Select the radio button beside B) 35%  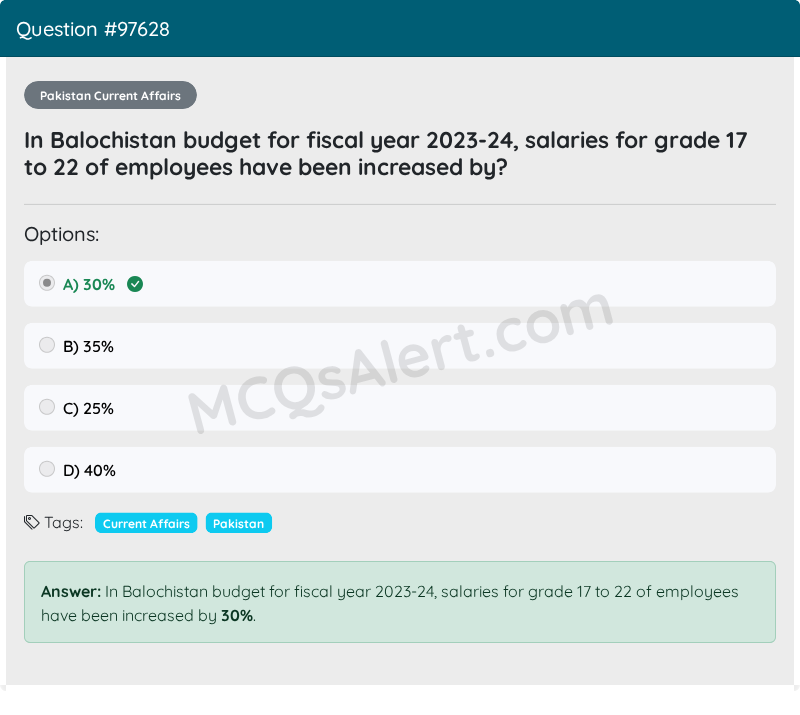coord(47,344)
